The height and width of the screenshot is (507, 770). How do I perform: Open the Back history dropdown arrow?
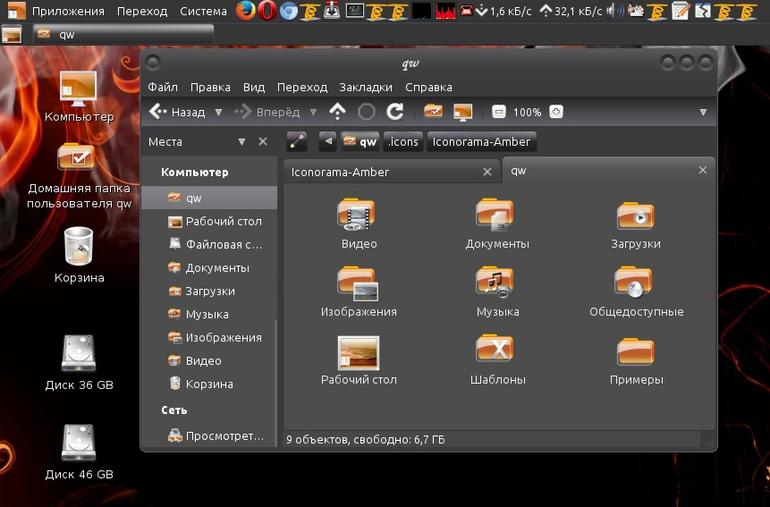(219, 113)
